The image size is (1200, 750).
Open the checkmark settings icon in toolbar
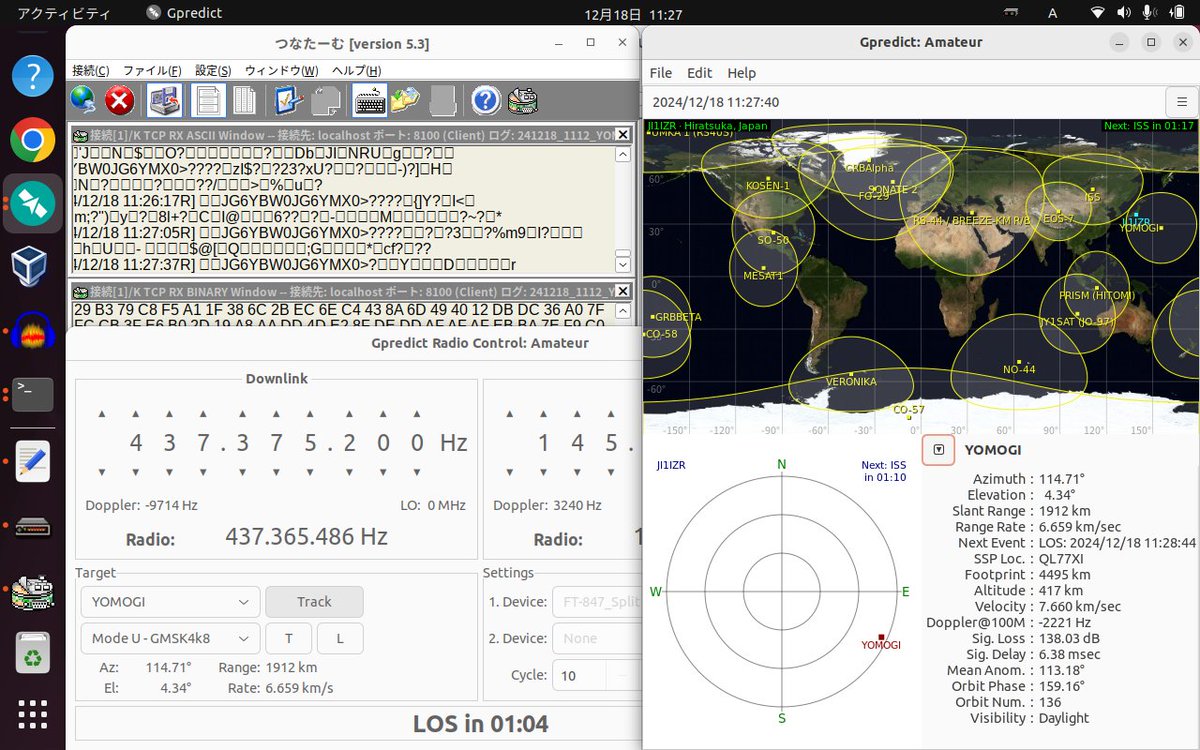pyautogui.click(x=288, y=100)
